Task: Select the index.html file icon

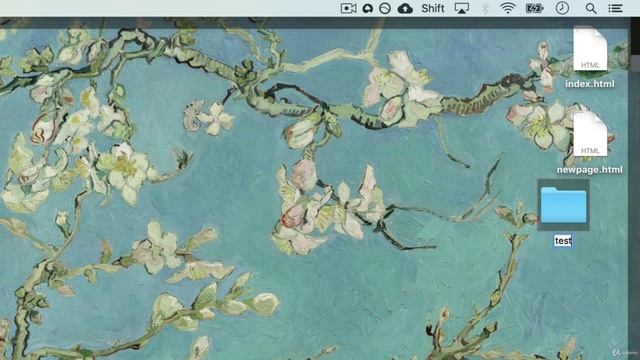Action: coord(590,49)
